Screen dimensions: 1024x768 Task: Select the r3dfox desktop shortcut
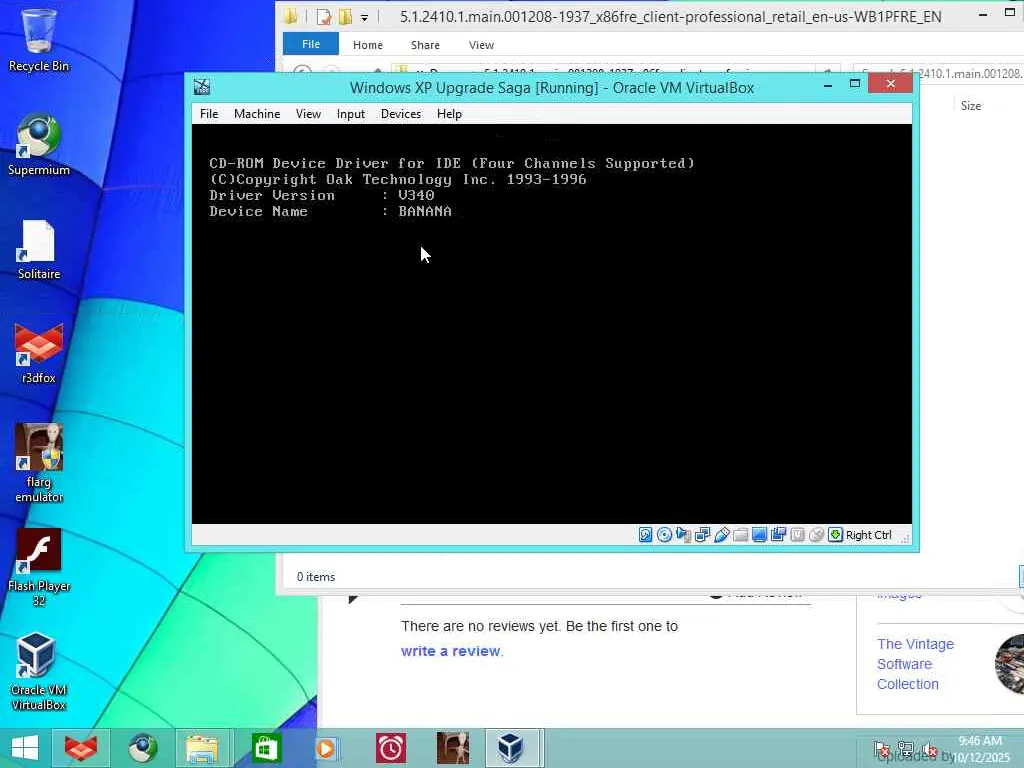39,353
